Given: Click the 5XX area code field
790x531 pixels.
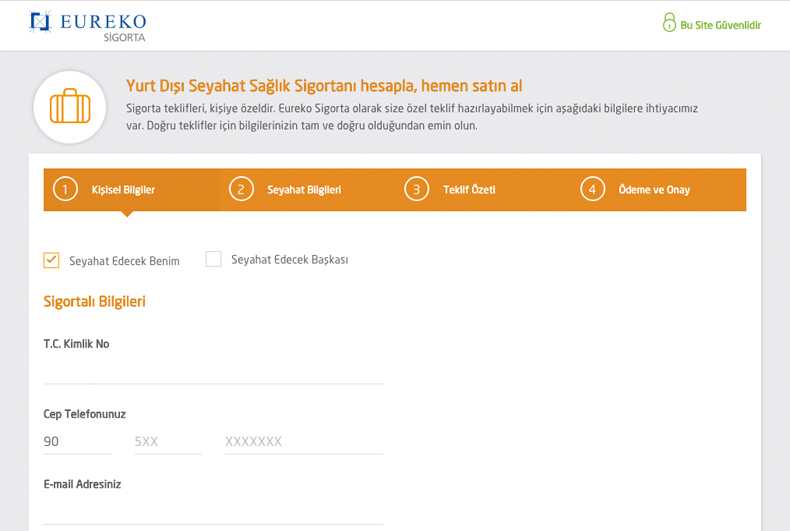Looking at the screenshot, I should (168, 442).
